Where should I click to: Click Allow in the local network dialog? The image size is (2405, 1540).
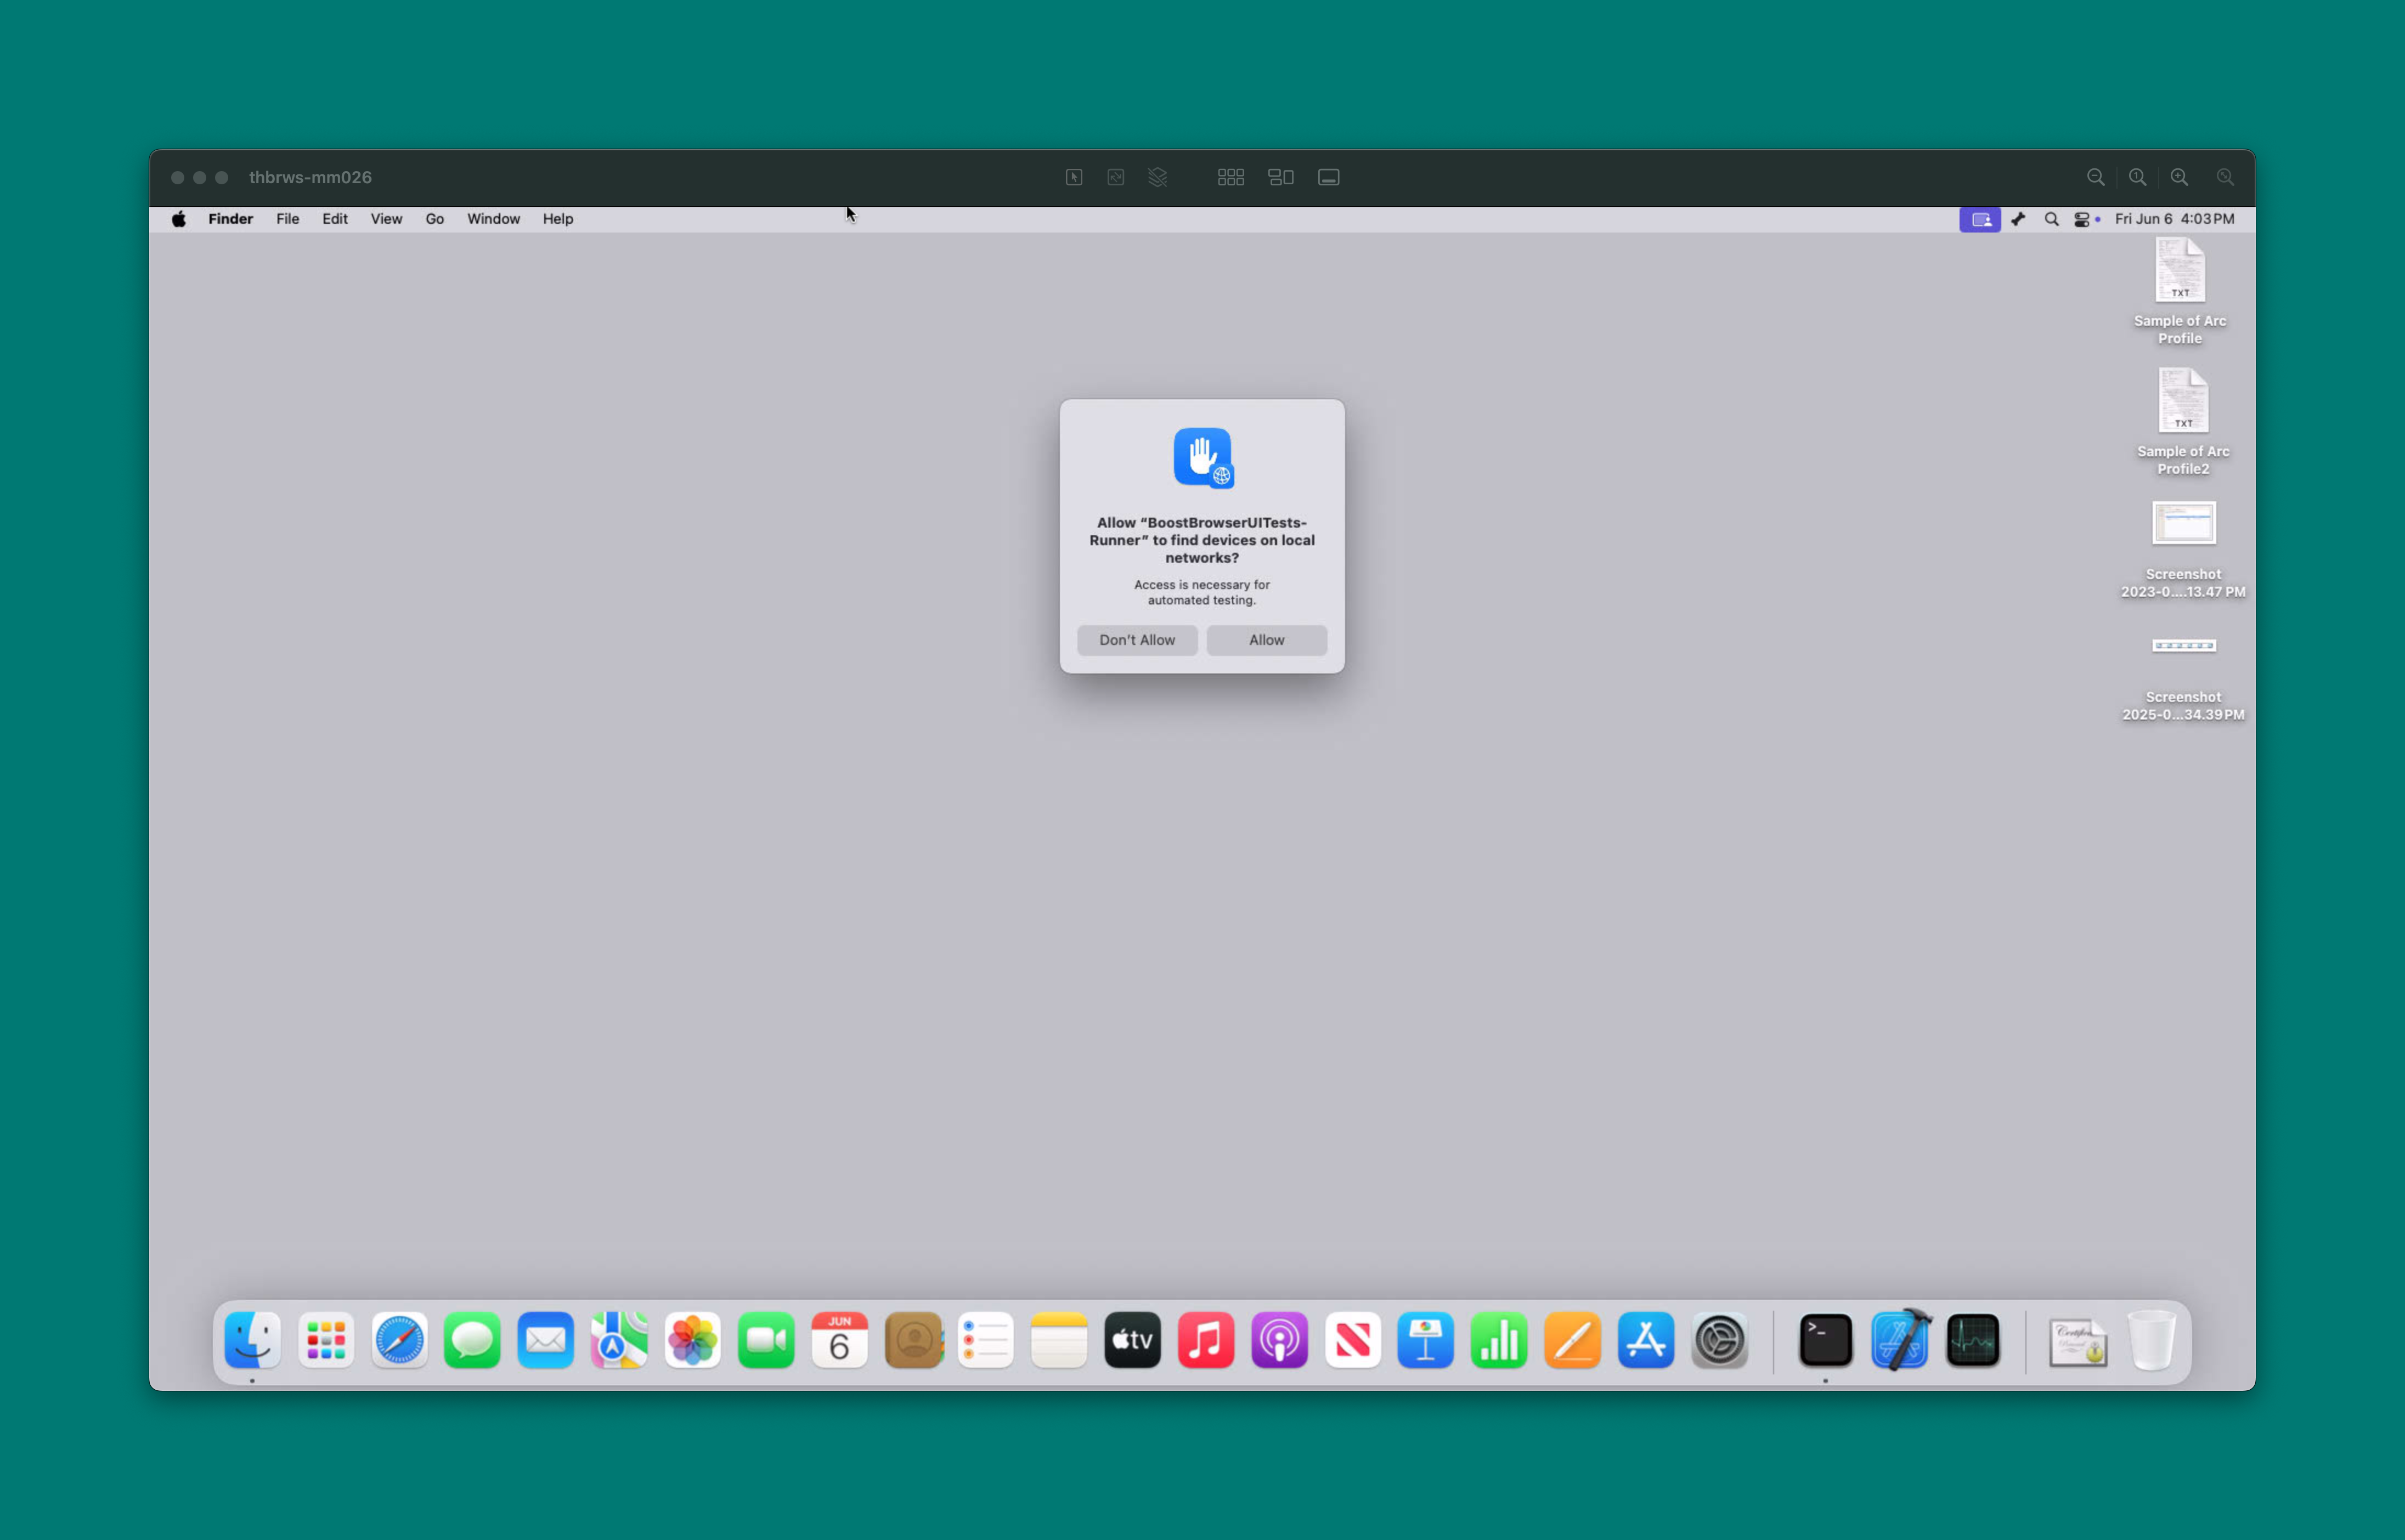click(x=1266, y=640)
